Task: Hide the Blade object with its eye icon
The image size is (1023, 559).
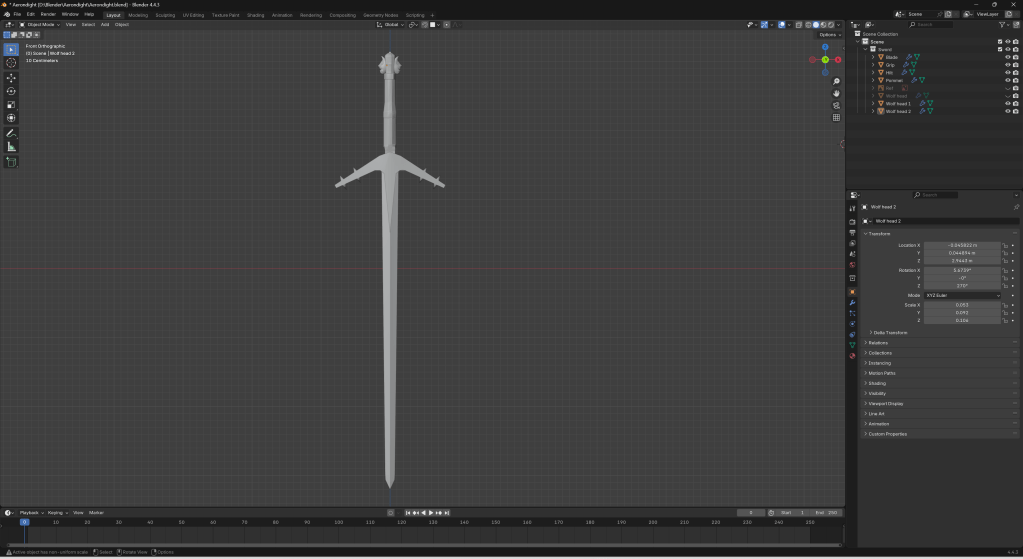Action: click(x=1007, y=57)
